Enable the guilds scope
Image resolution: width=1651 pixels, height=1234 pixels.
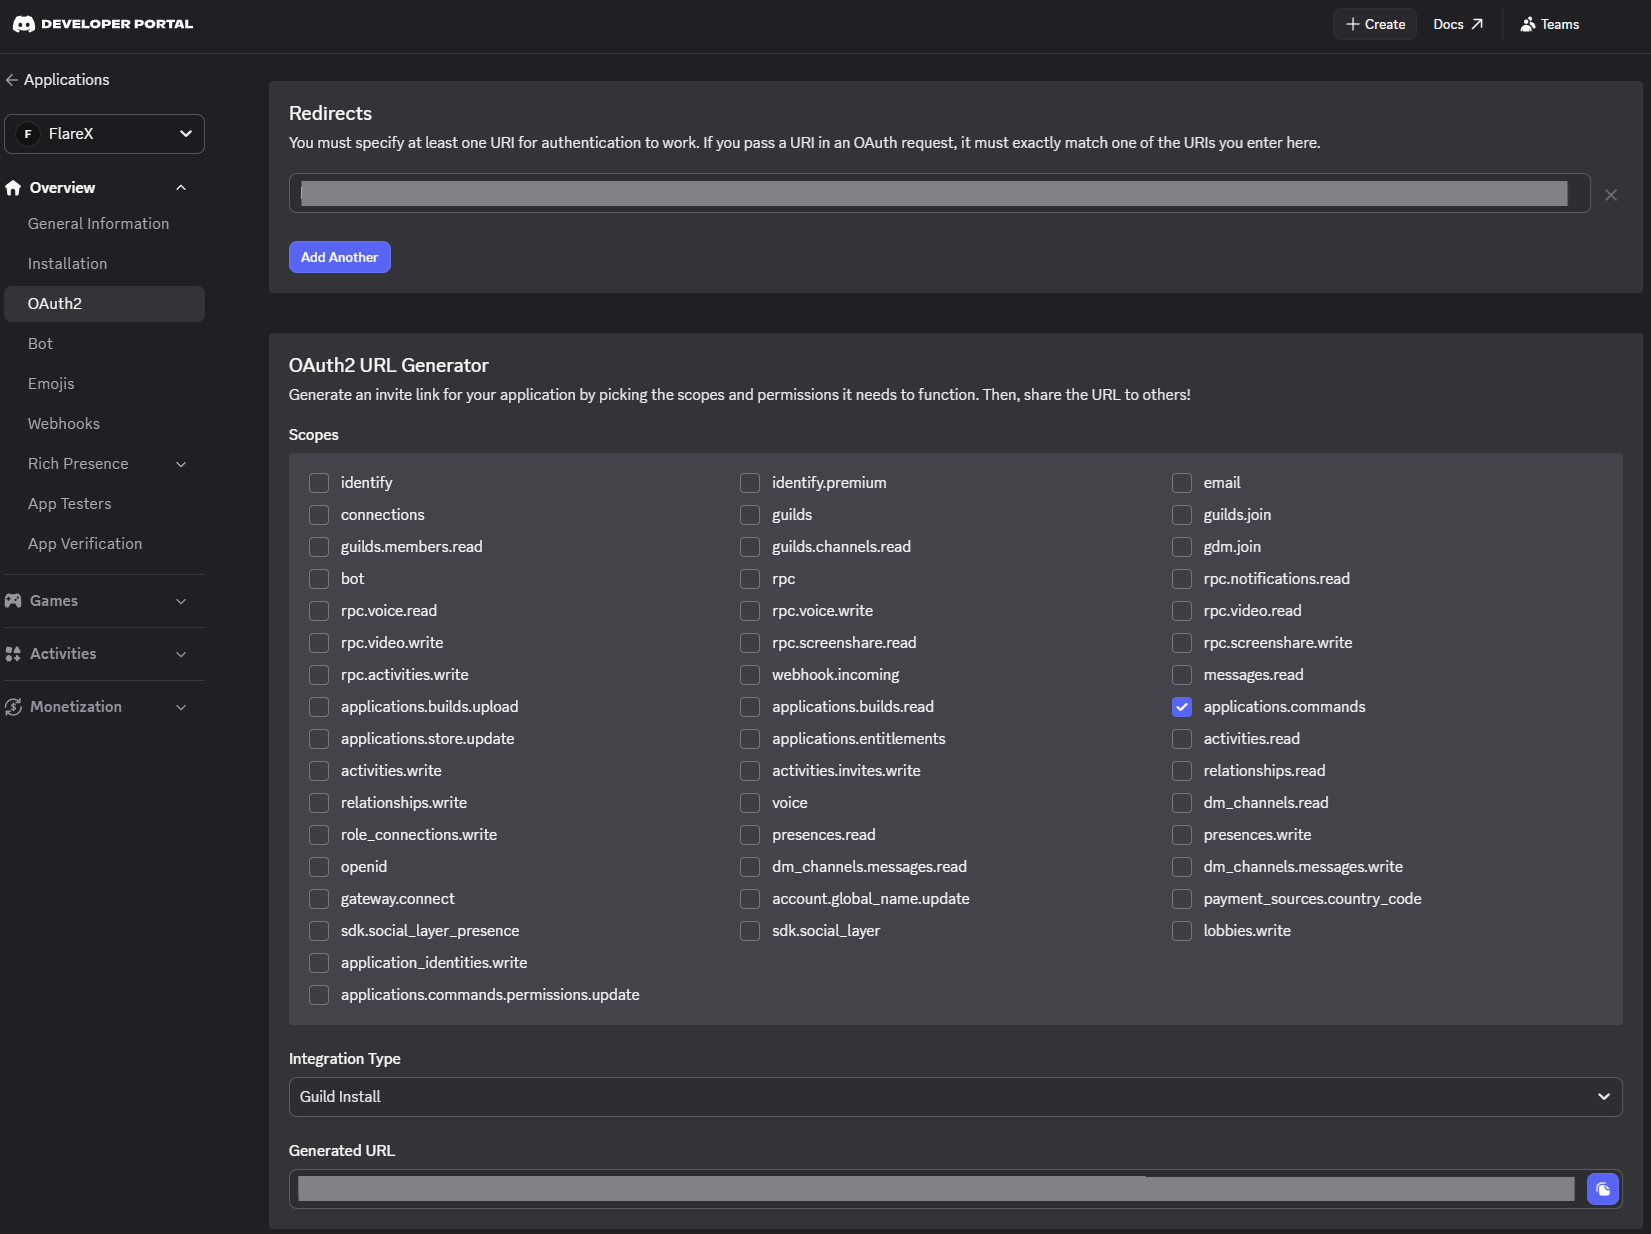click(750, 515)
